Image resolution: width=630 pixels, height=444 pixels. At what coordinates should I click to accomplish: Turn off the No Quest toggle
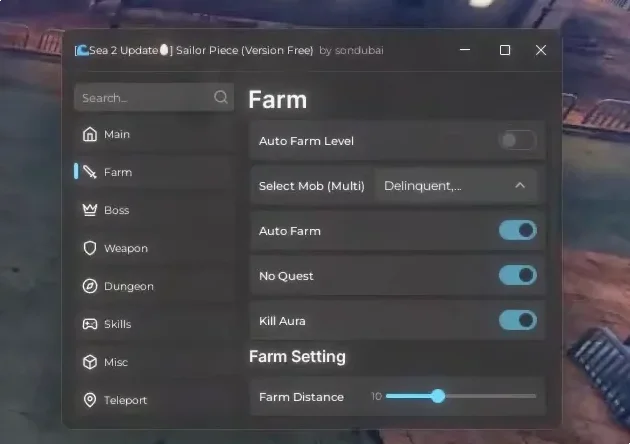coord(518,275)
